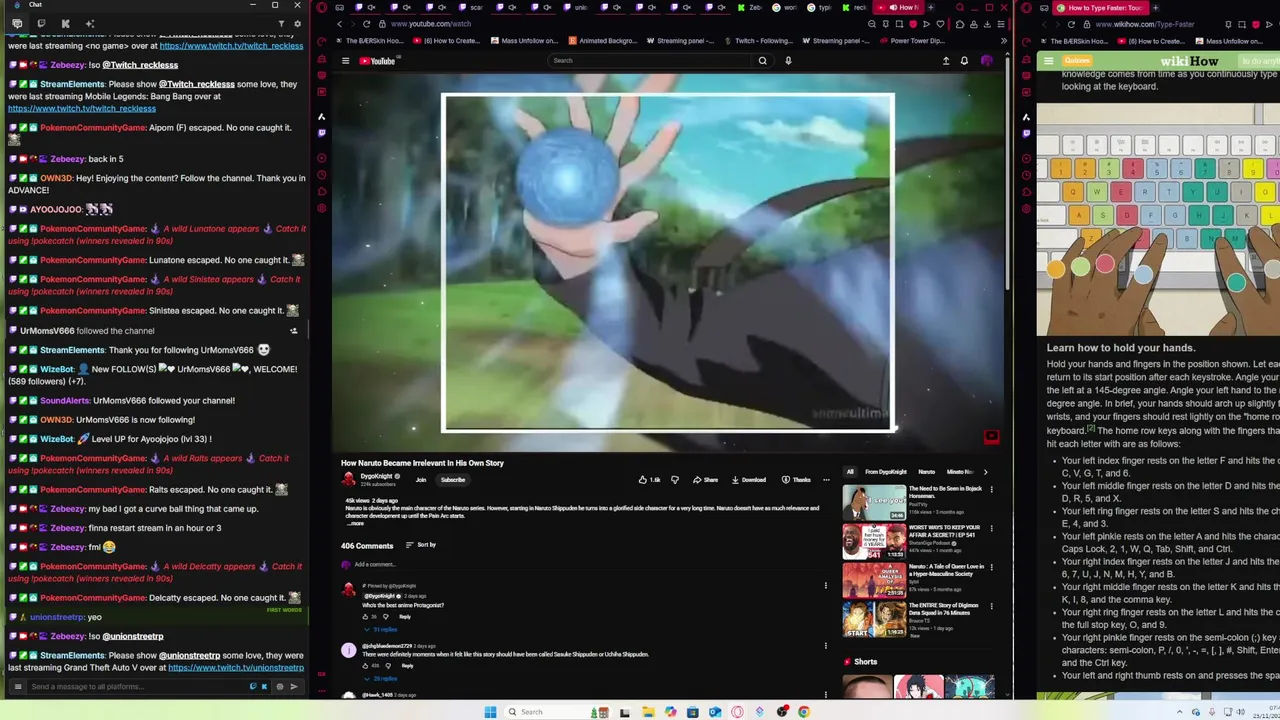Open new tab with plus button
The height and width of the screenshot is (720, 1280).
(x=930, y=7)
